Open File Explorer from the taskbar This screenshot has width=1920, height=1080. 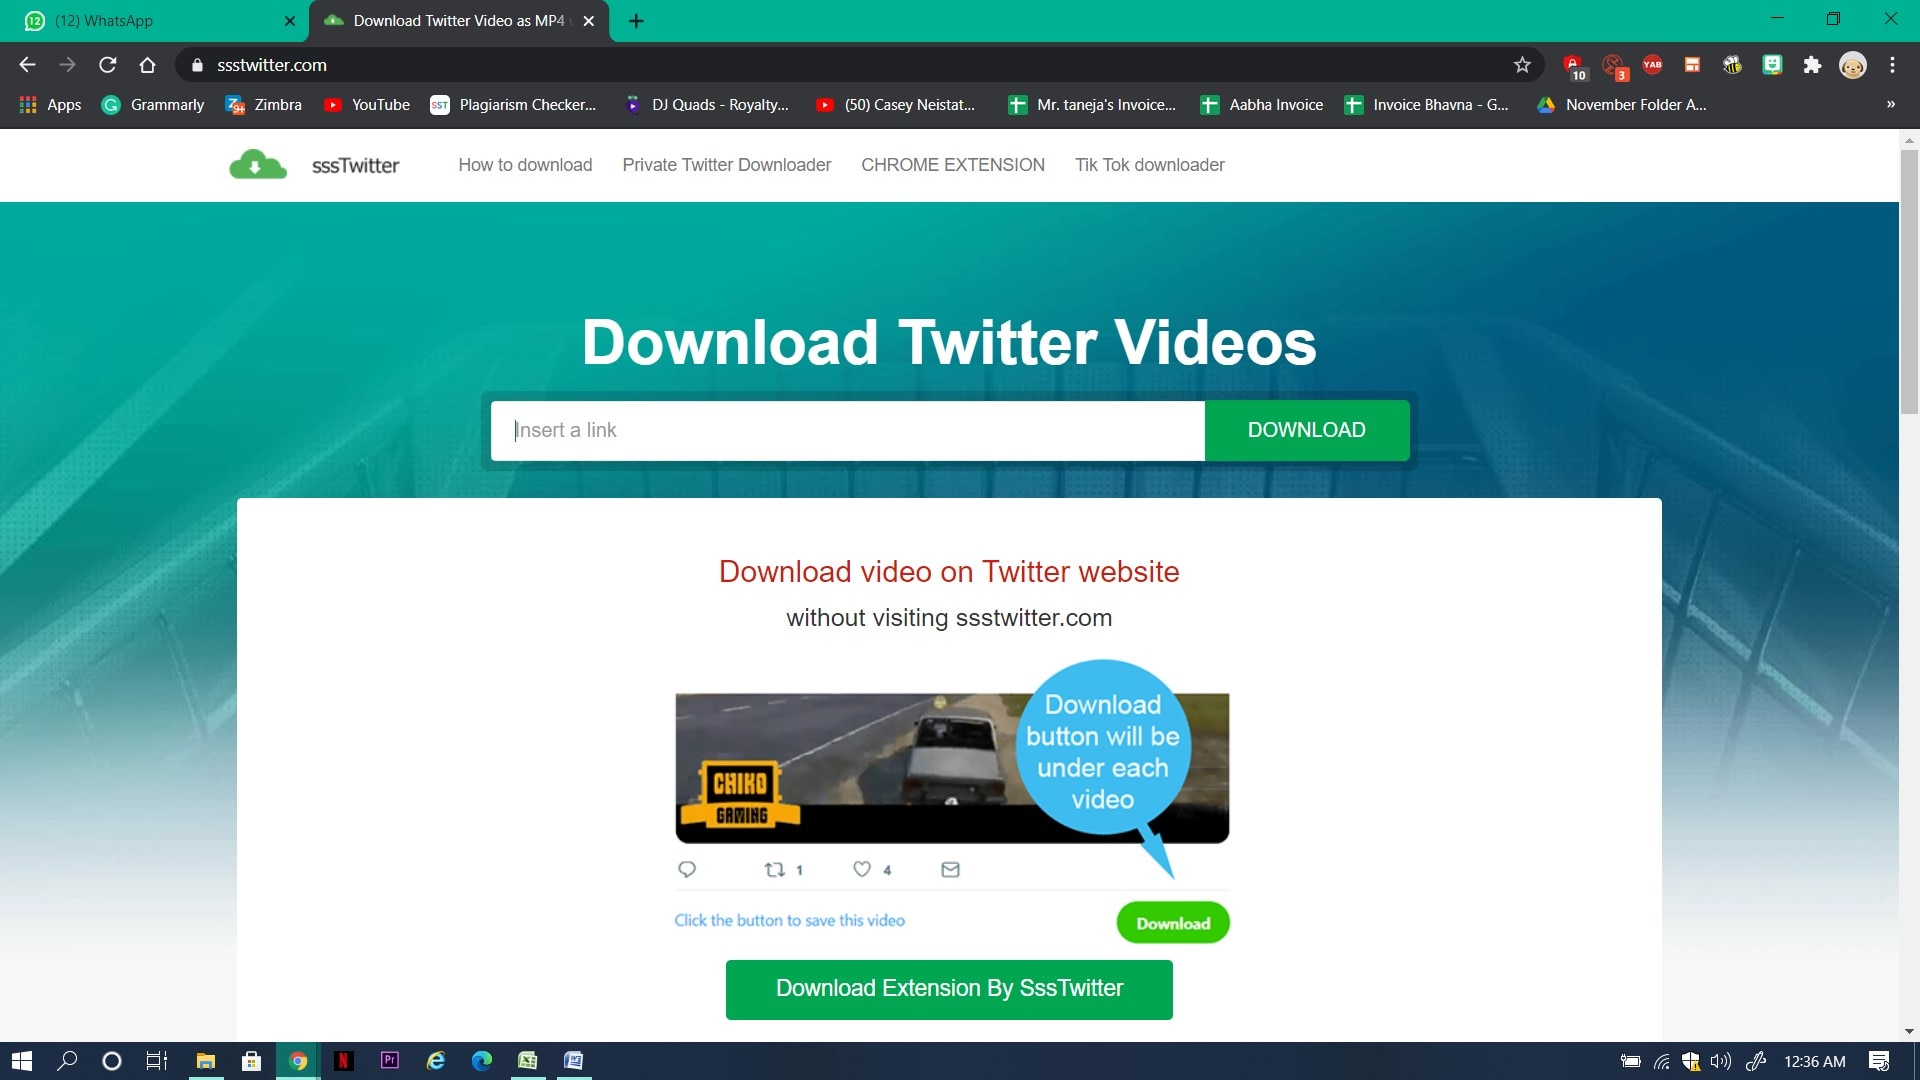[x=206, y=1061]
